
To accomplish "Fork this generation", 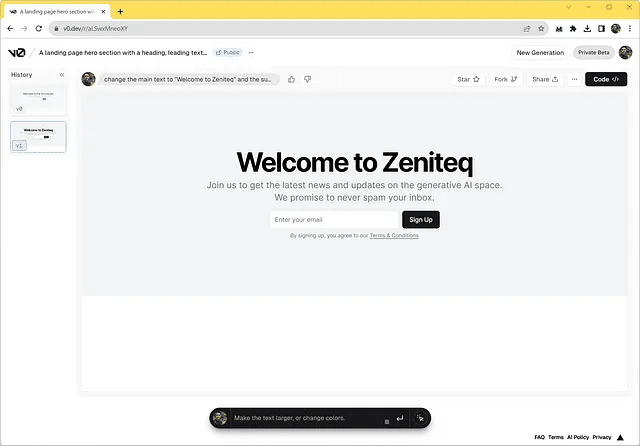I will coord(506,79).
